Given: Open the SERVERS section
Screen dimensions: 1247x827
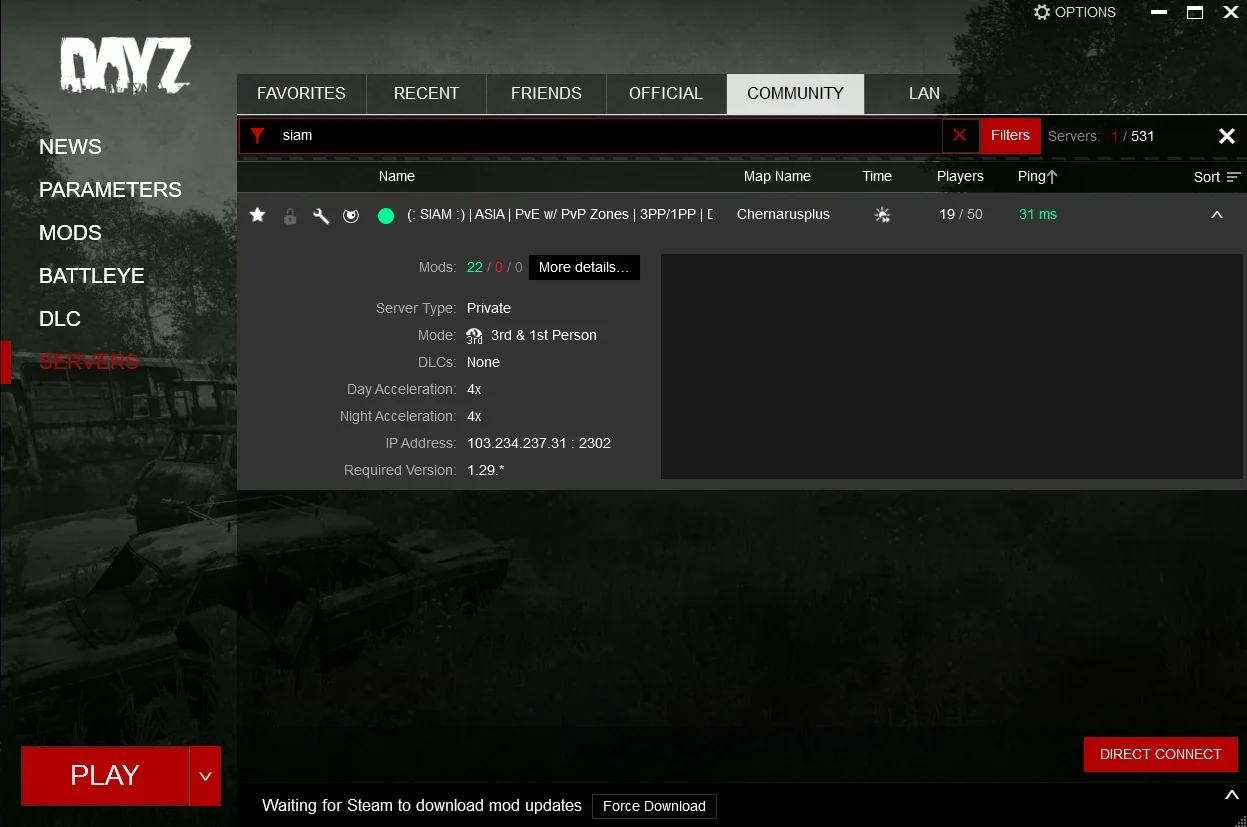Looking at the screenshot, I should [88, 362].
